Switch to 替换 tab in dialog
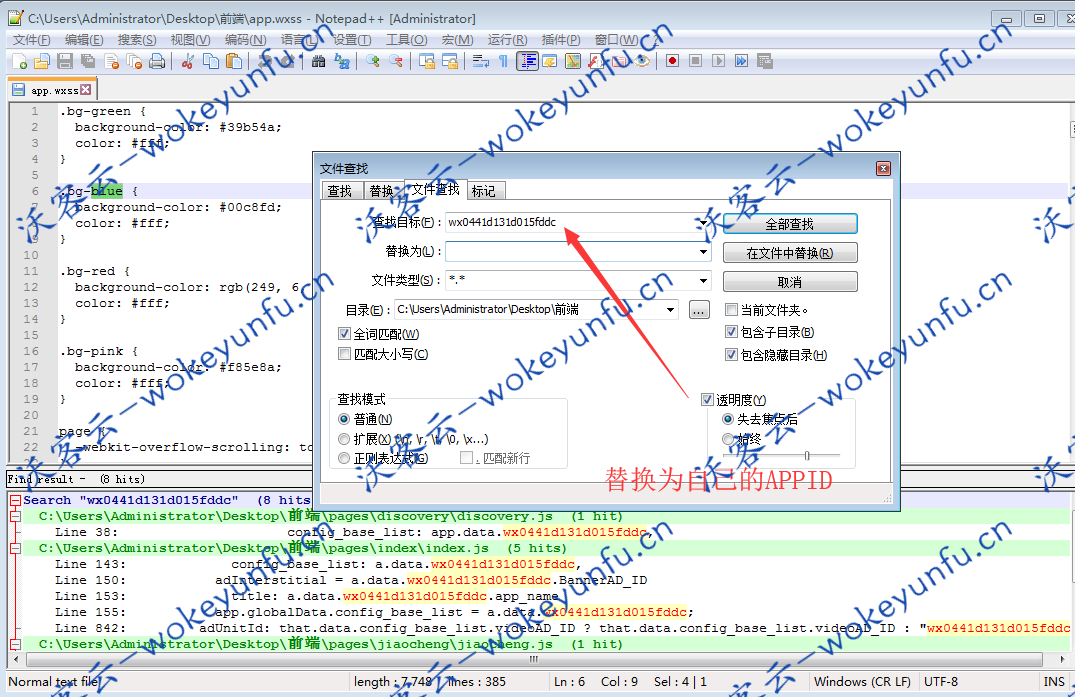 [x=381, y=191]
